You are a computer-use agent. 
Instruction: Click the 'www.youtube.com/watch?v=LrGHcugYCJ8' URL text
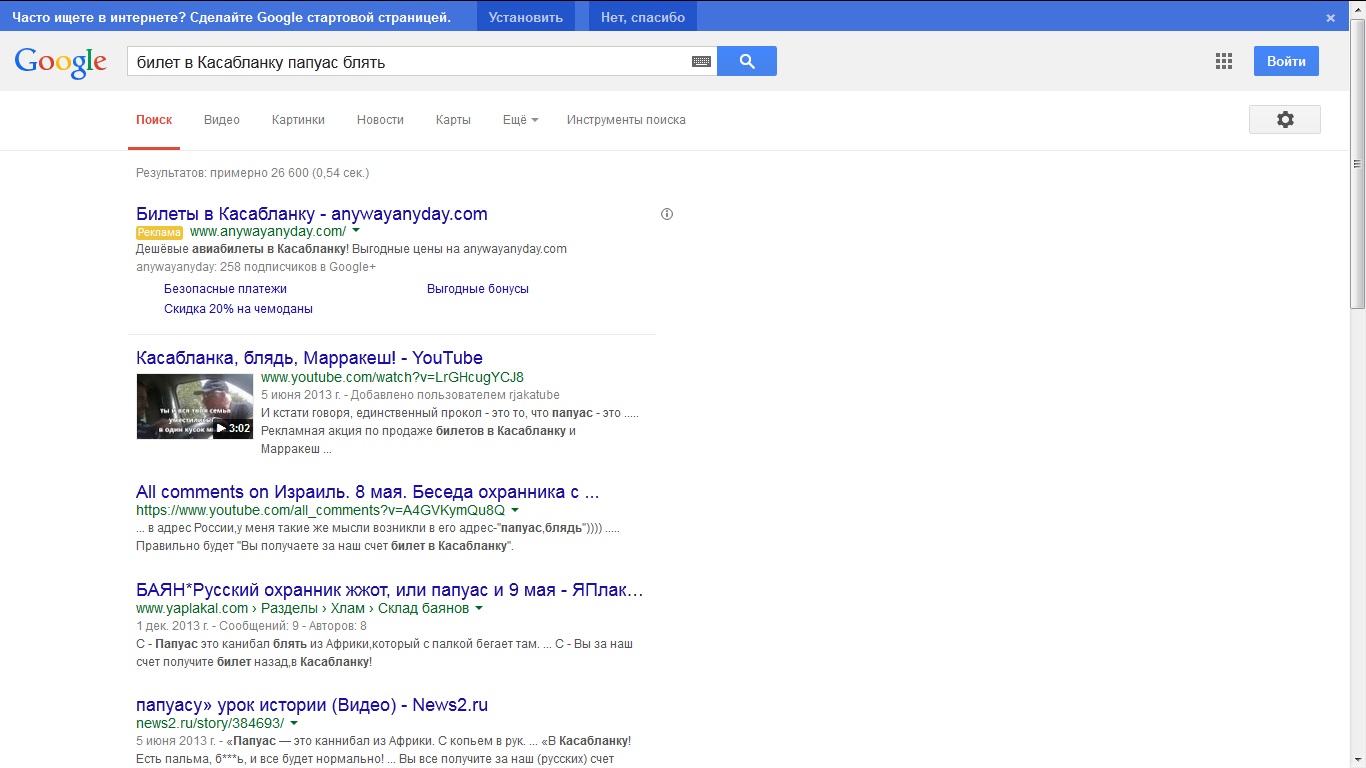coord(392,377)
